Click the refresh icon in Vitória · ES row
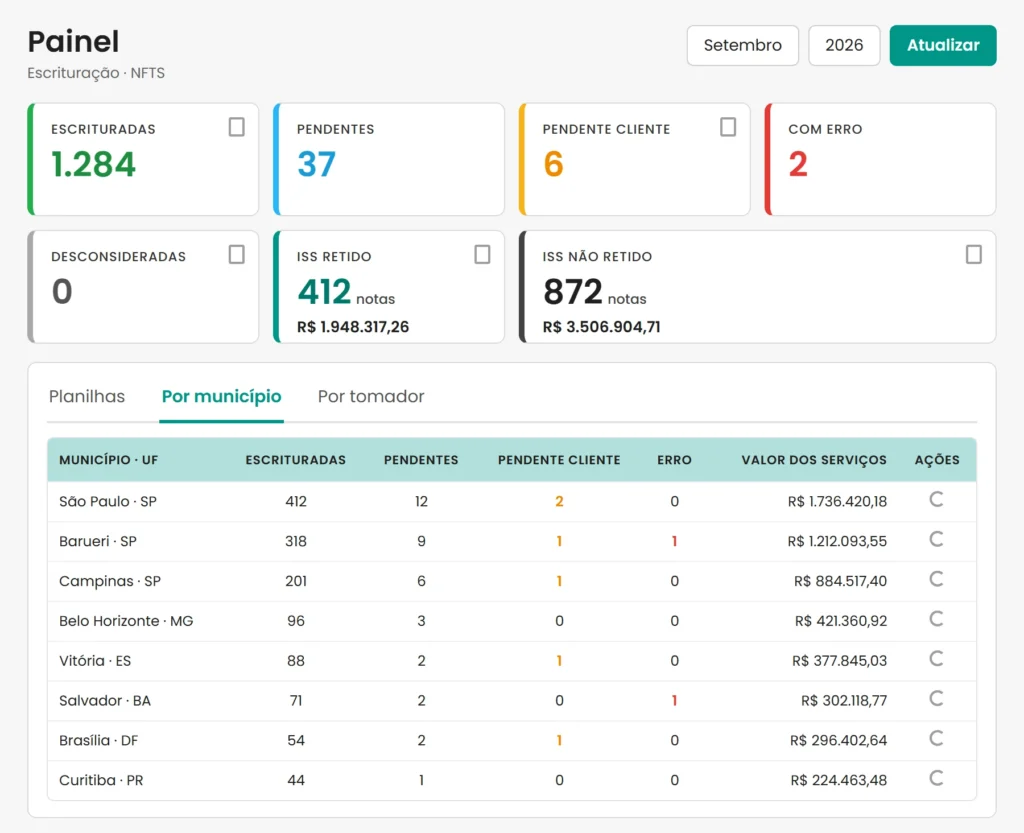Viewport: 1024px width, 833px height. click(x=936, y=659)
